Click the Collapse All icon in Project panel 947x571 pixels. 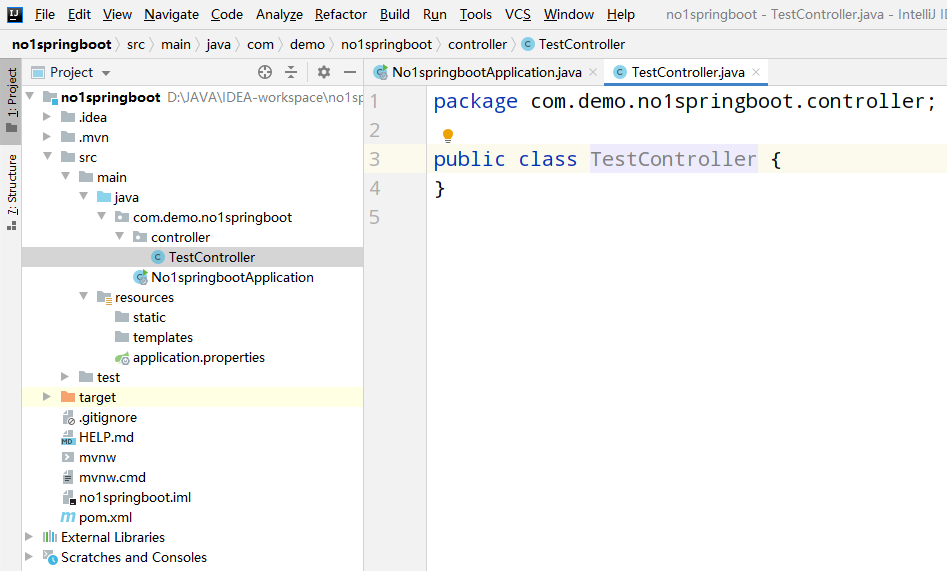[x=291, y=73]
